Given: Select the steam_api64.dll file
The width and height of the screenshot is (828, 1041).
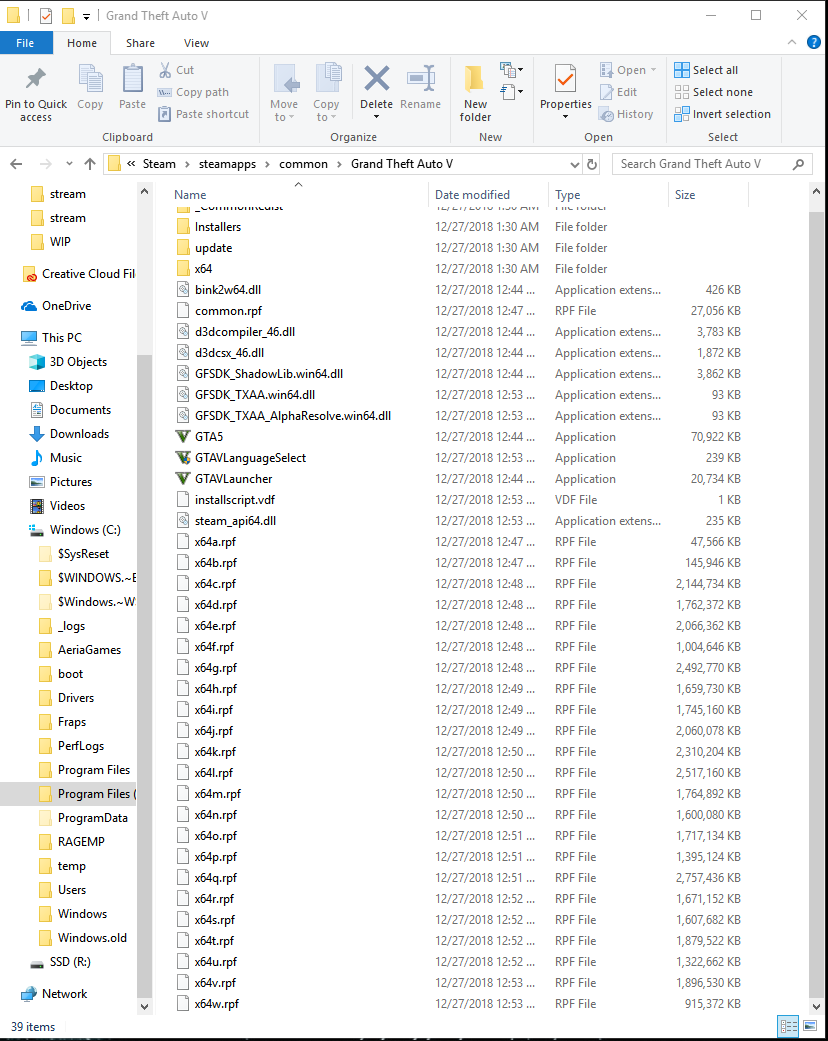Looking at the screenshot, I should (235, 521).
